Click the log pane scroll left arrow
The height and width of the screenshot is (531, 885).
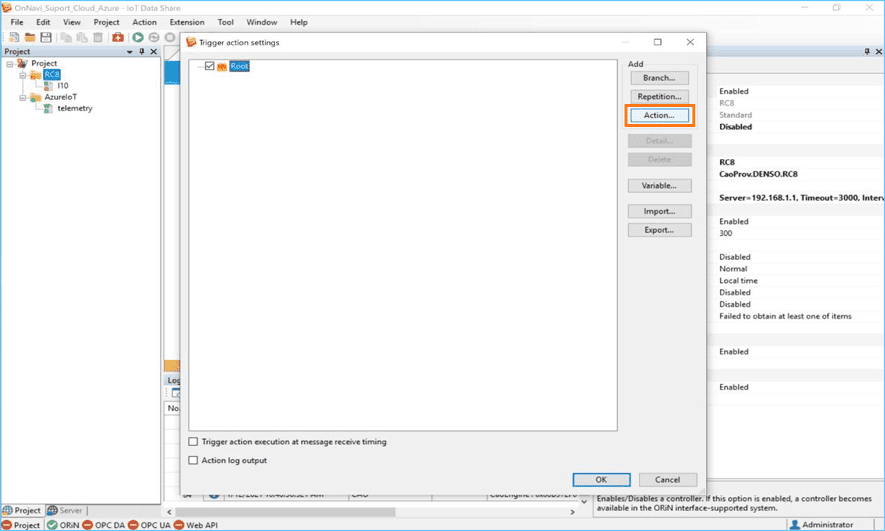(169, 512)
